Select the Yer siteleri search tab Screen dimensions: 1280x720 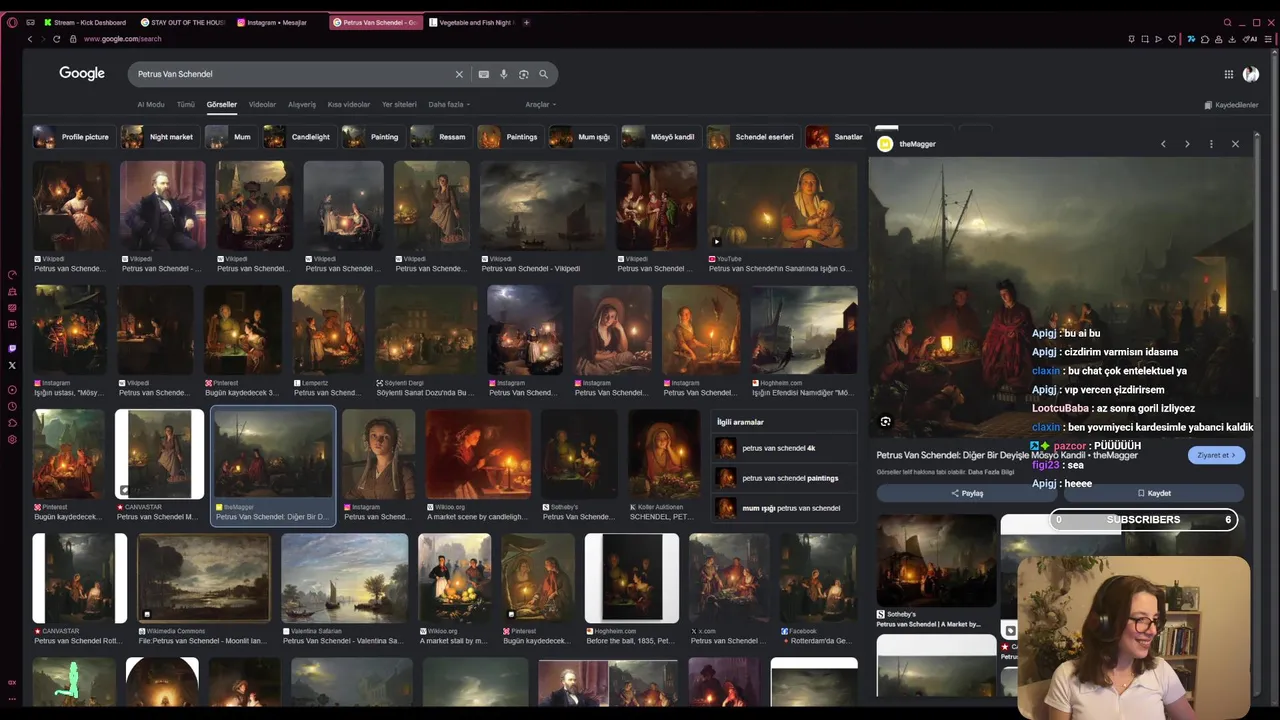click(x=399, y=104)
